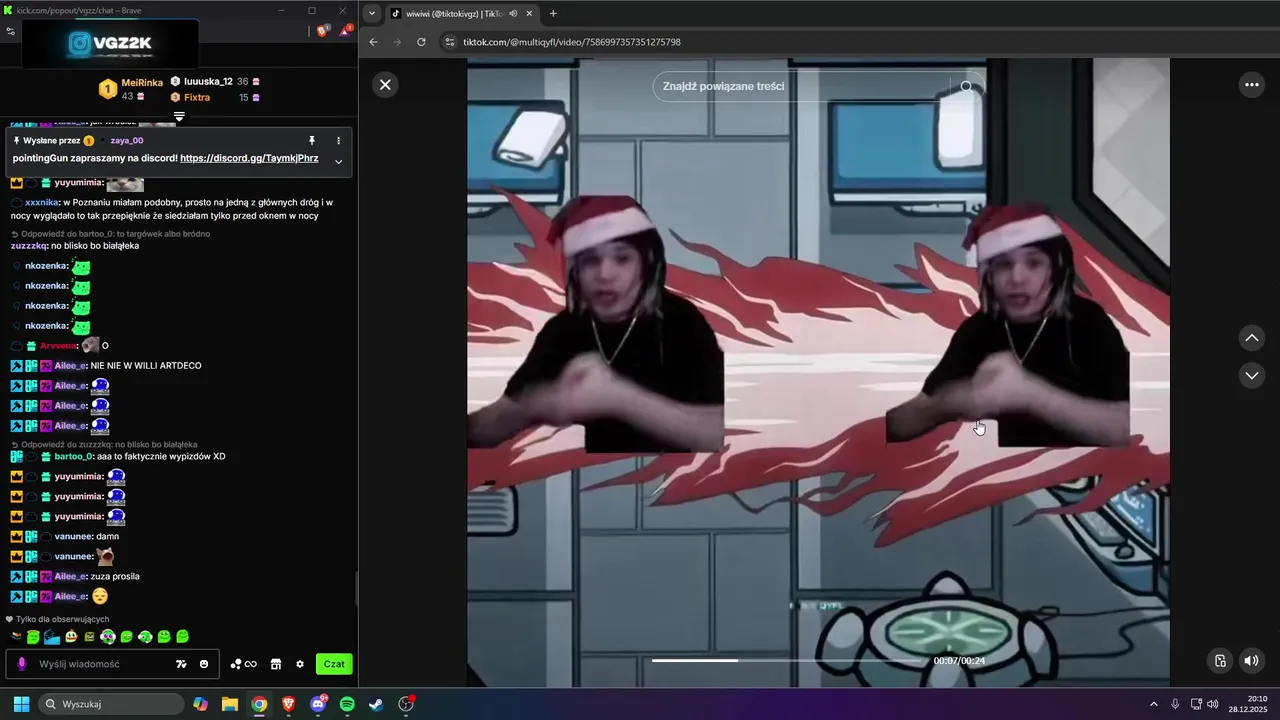1280x720 pixels.
Task: Open Fixtra leaderboard entry
Action: 215,97
